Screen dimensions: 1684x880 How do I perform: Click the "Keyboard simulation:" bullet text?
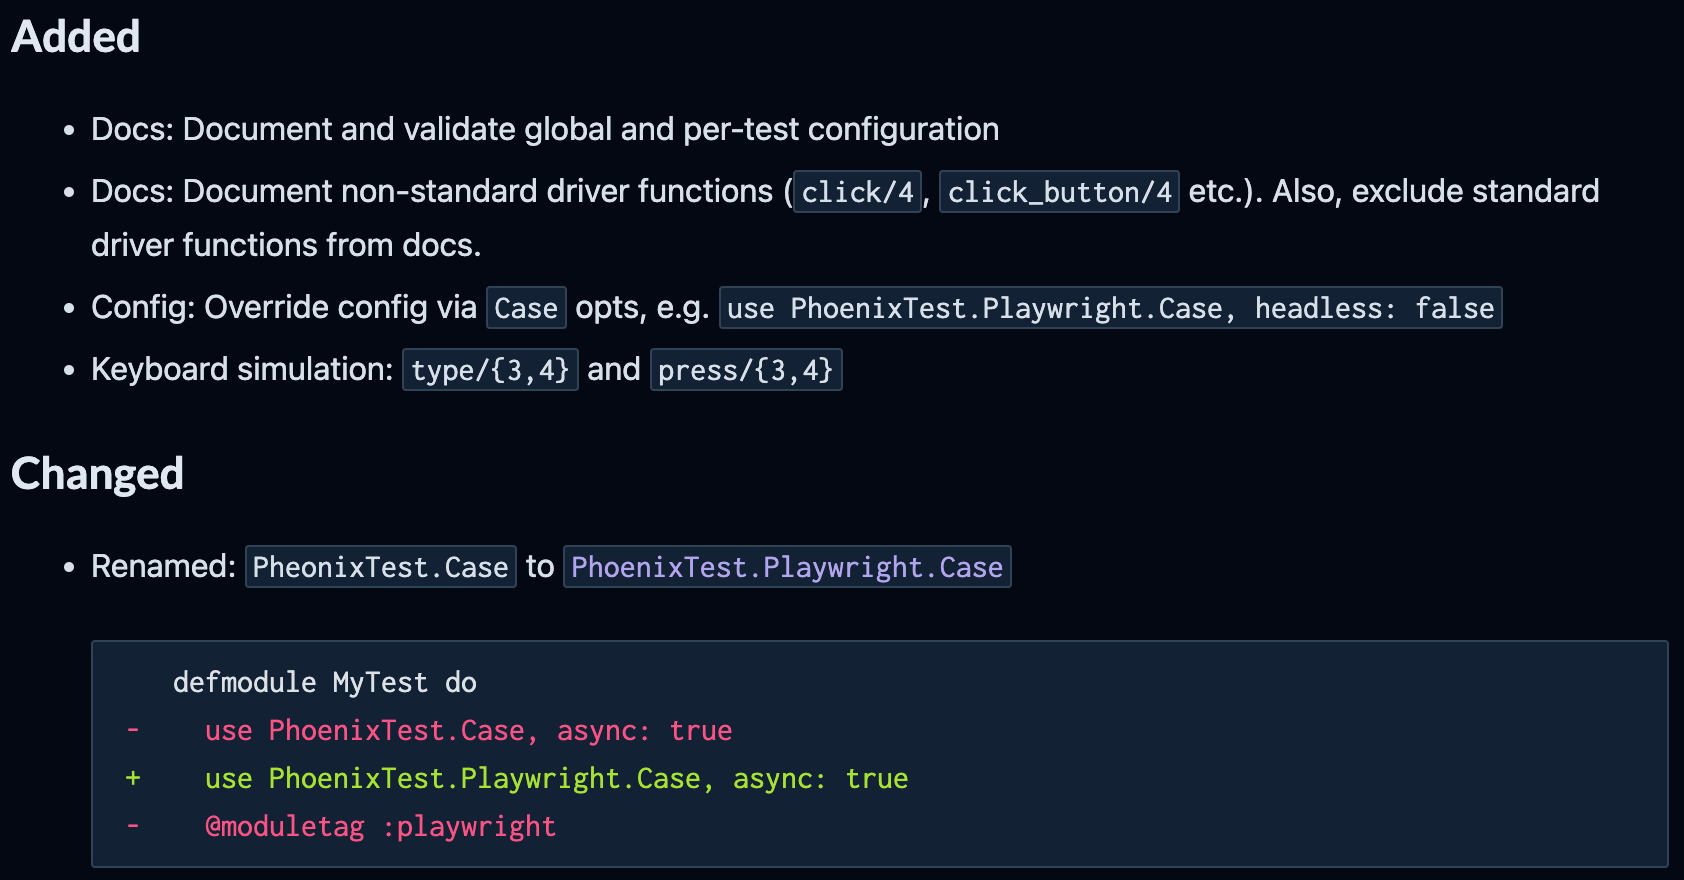242,370
